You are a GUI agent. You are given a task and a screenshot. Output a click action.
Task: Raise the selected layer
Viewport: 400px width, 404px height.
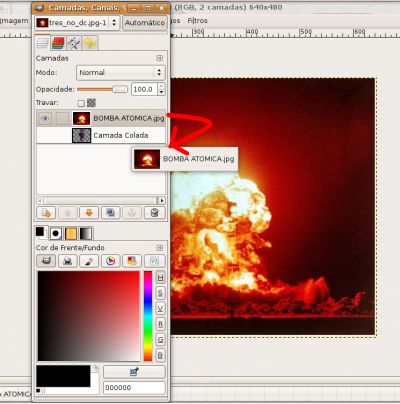[x=68, y=213]
